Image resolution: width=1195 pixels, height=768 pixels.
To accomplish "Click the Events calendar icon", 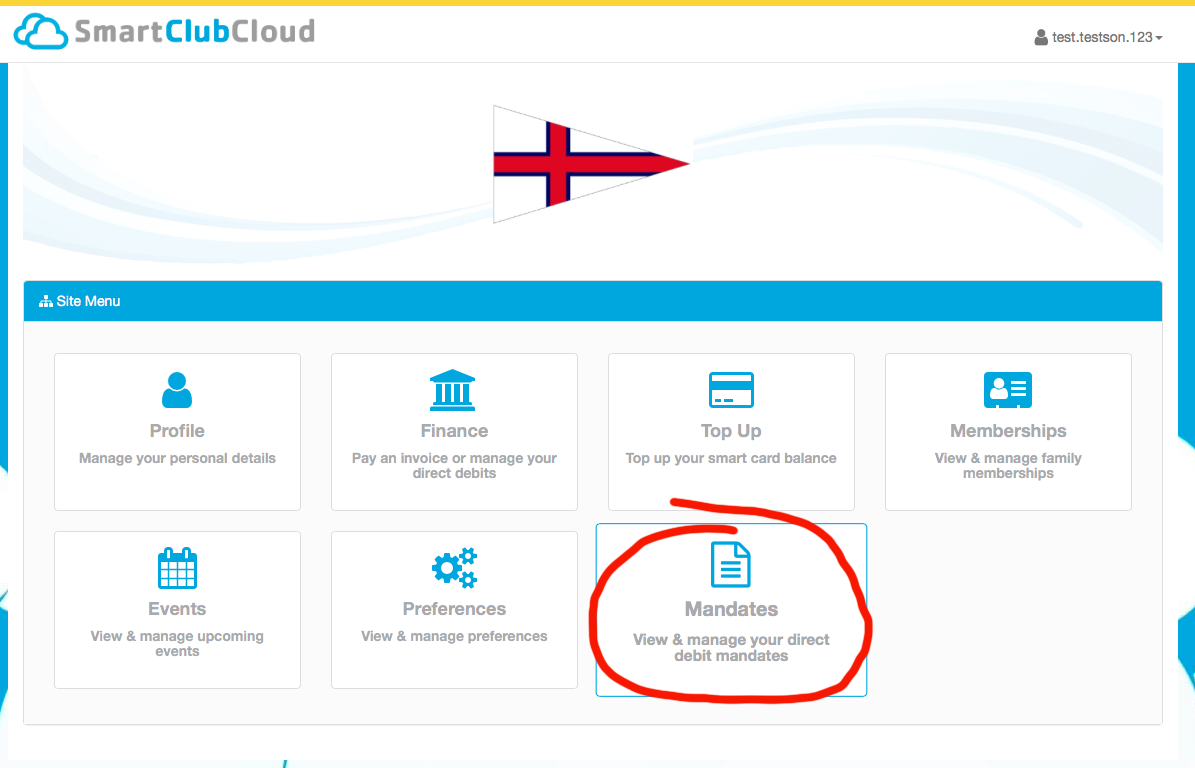I will click(x=177, y=568).
